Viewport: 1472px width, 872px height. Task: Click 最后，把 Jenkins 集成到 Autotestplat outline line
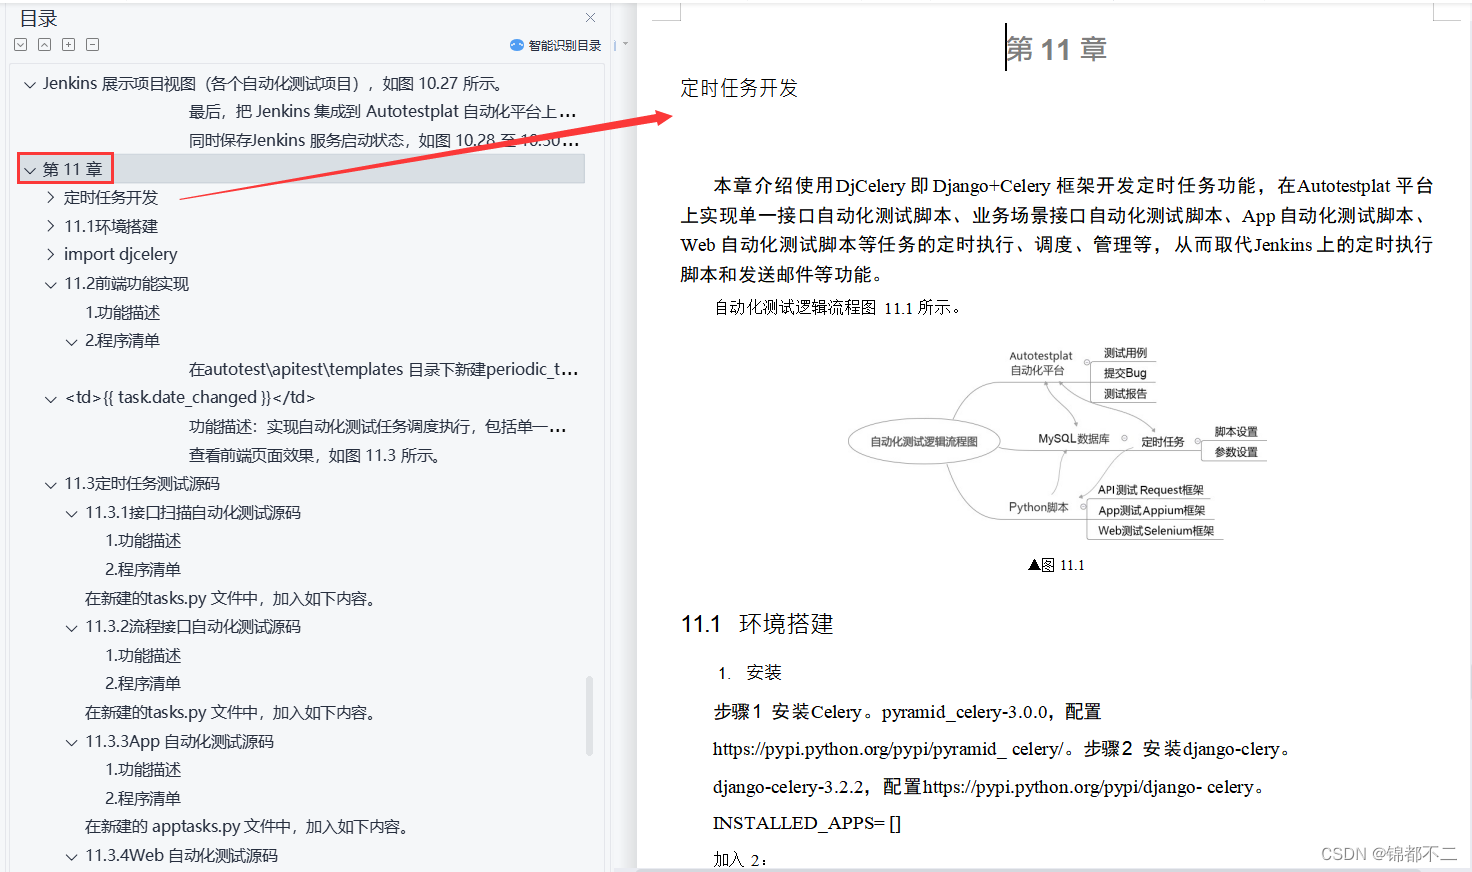[382, 112]
